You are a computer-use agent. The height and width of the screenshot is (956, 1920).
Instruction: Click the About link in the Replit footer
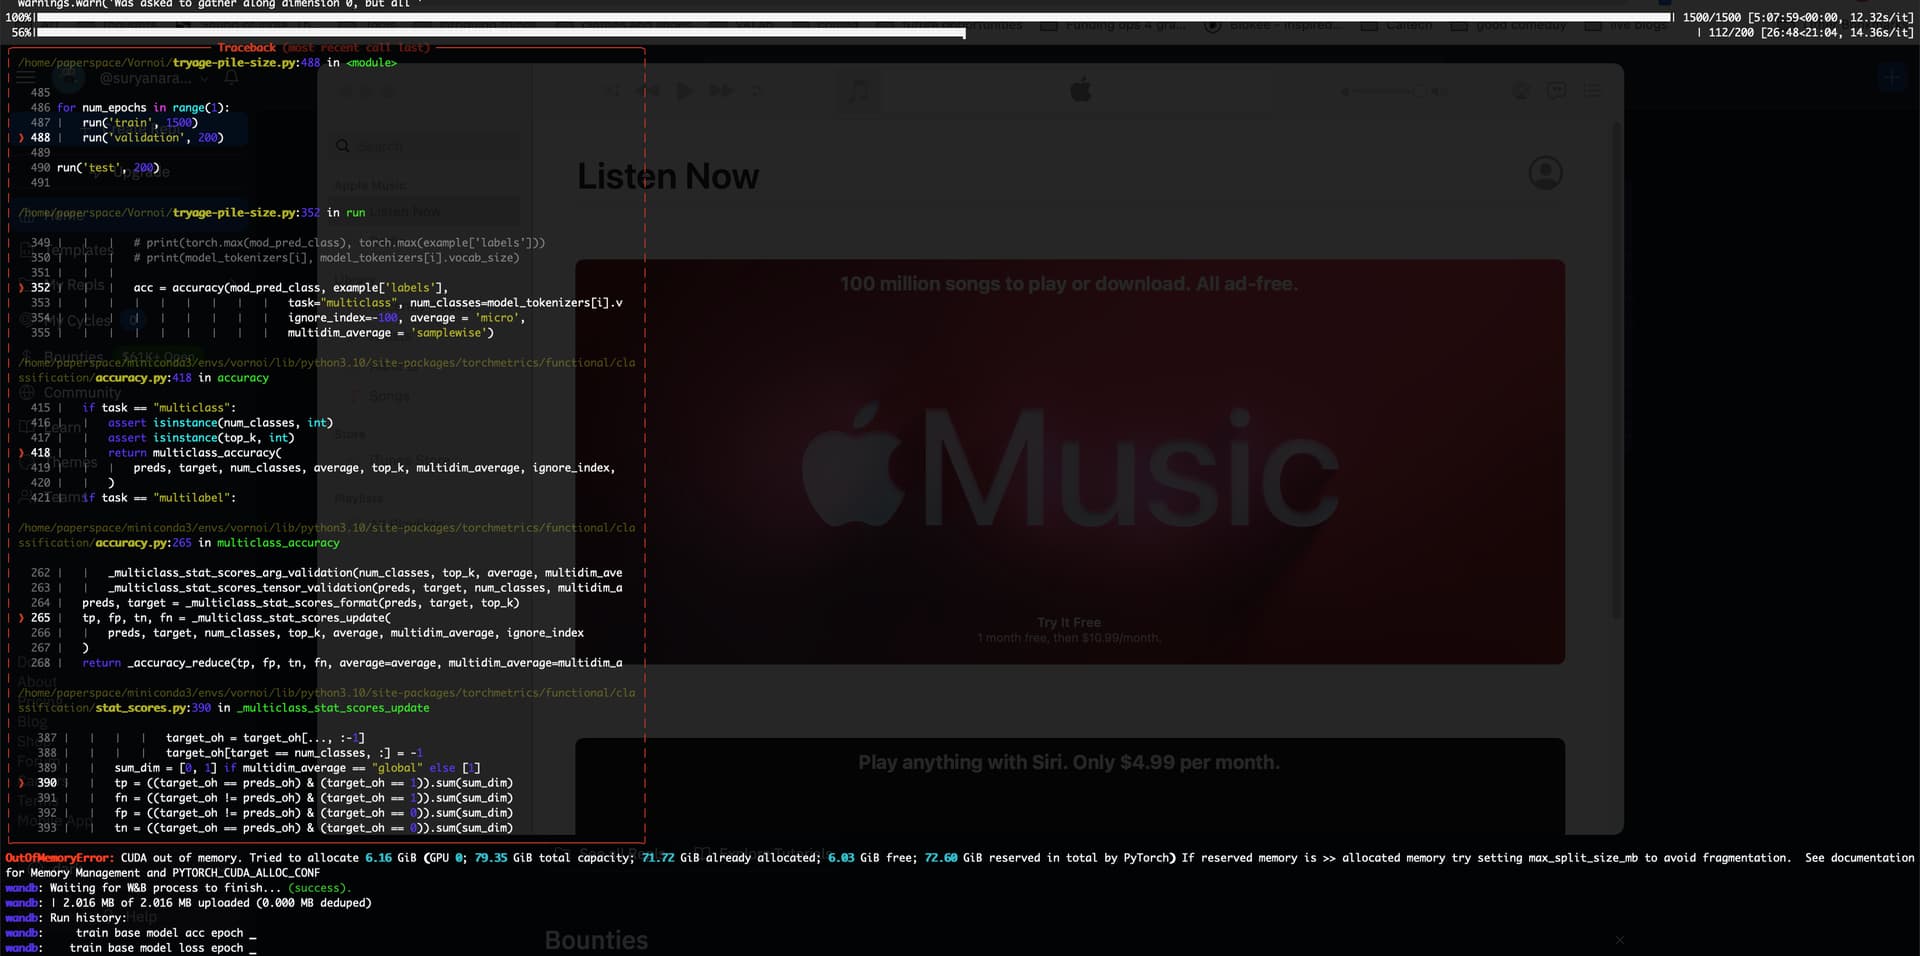pyautogui.click(x=38, y=682)
